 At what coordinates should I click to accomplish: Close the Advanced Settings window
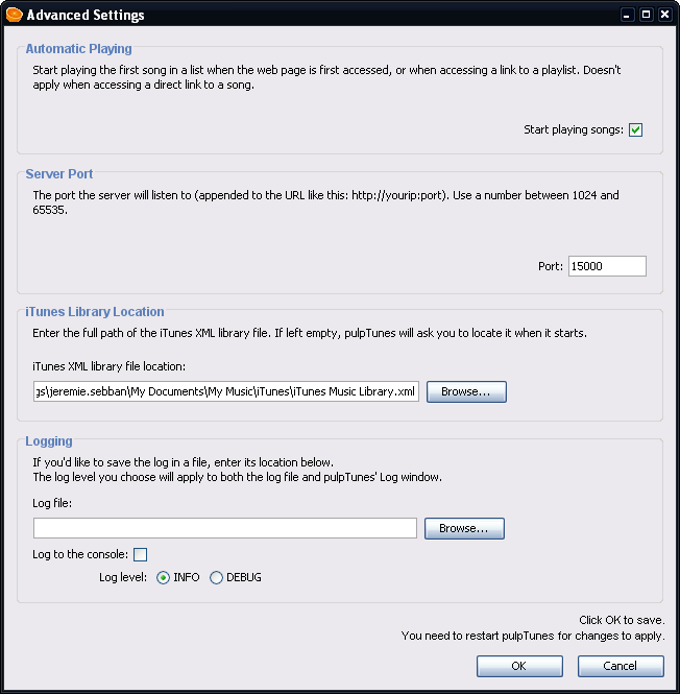pos(665,15)
